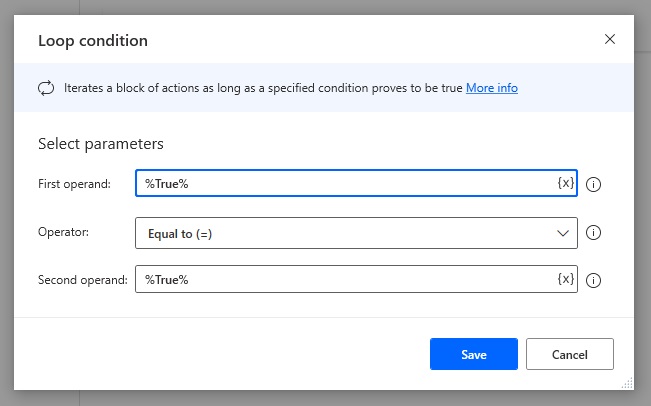This screenshot has width=651, height=406.
Task: Open variable picker for First operand
Action: (565, 183)
